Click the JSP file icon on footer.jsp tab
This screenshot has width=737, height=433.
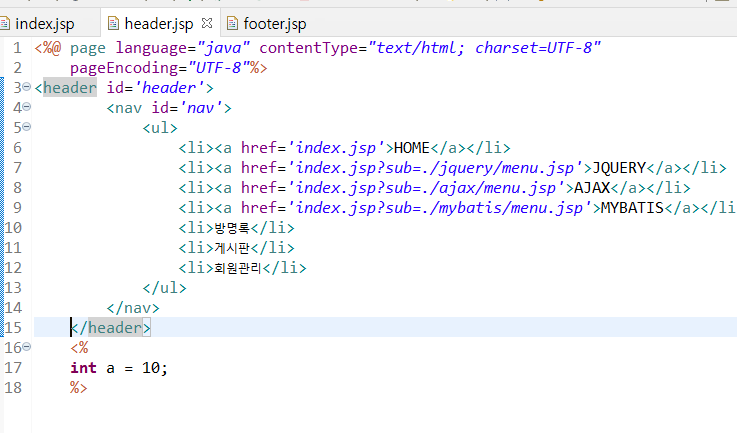(232, 24)
